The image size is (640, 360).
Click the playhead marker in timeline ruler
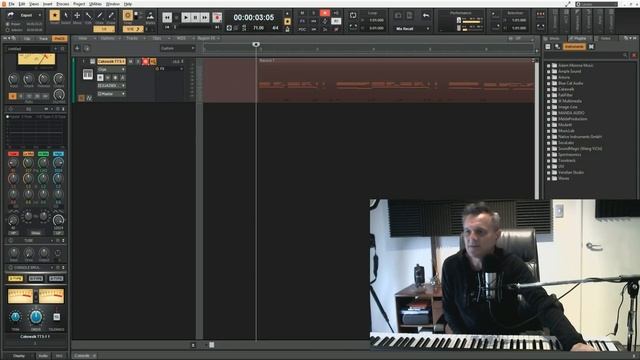(x=256, y=44)
